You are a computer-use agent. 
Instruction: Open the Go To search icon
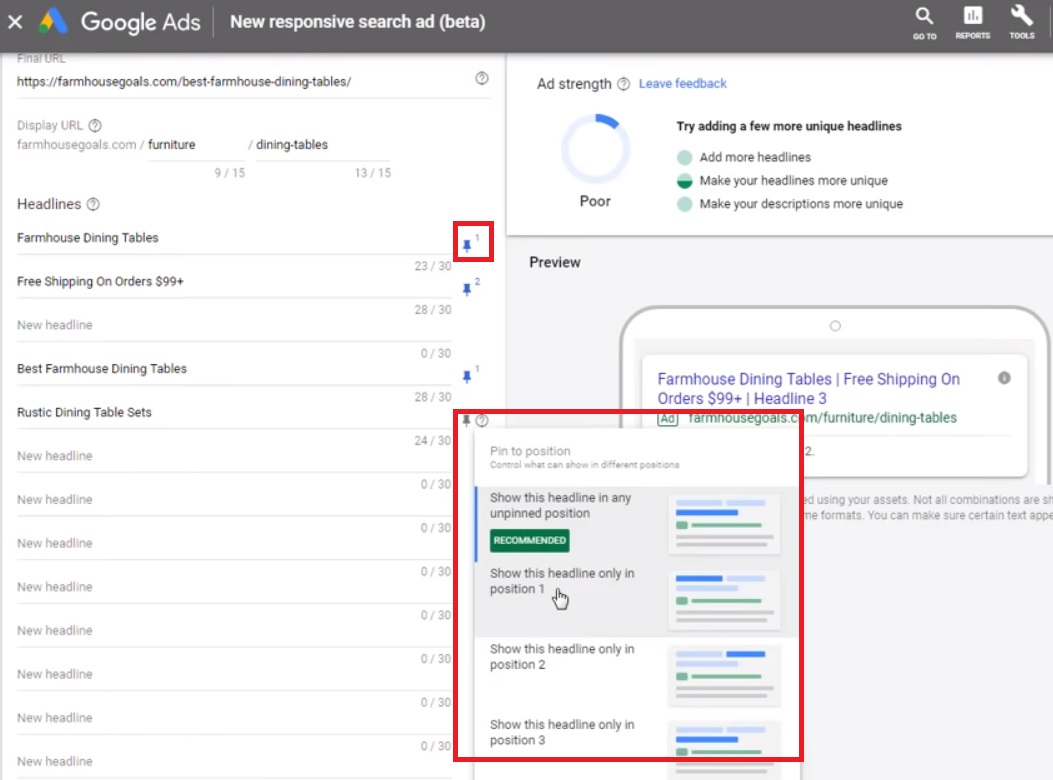point(924,23)
